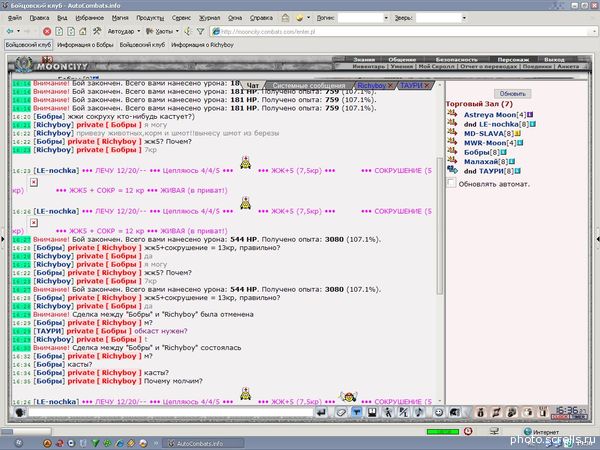Click info badge beside MWR-Moon[4]

pyautogui.click(x=520, y=143)
